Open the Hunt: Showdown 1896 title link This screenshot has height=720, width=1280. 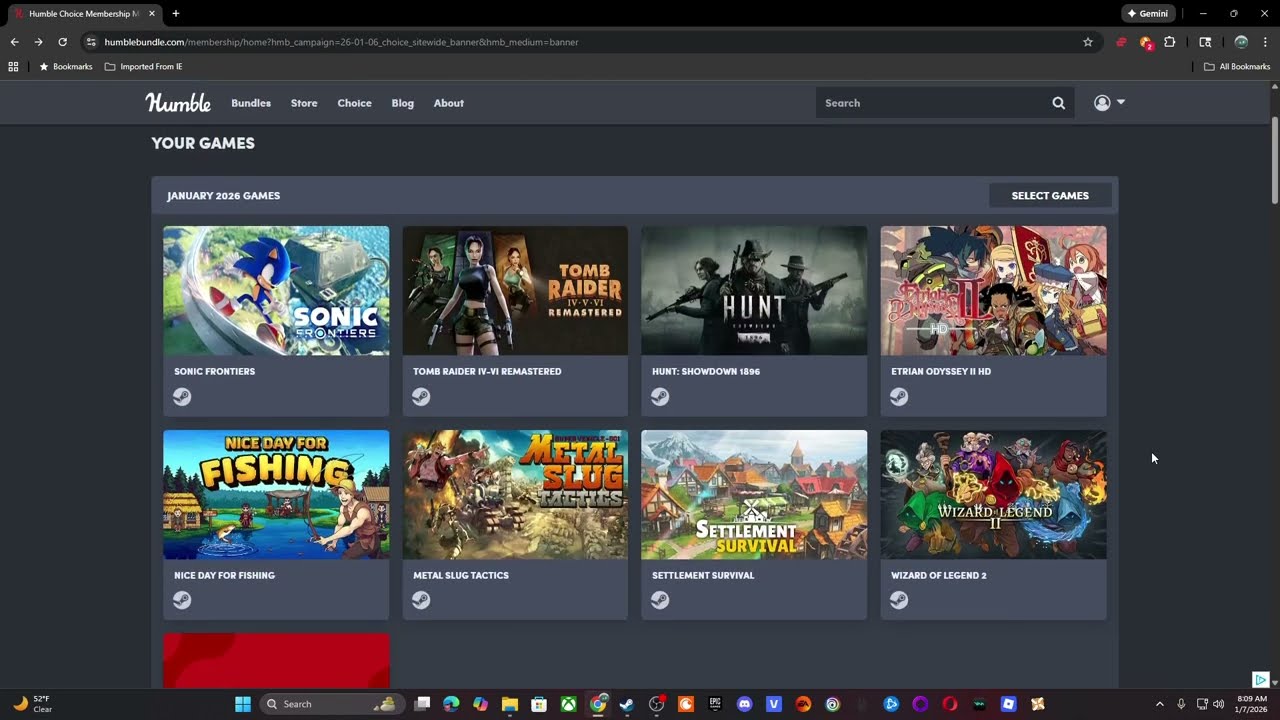point(706,371)
